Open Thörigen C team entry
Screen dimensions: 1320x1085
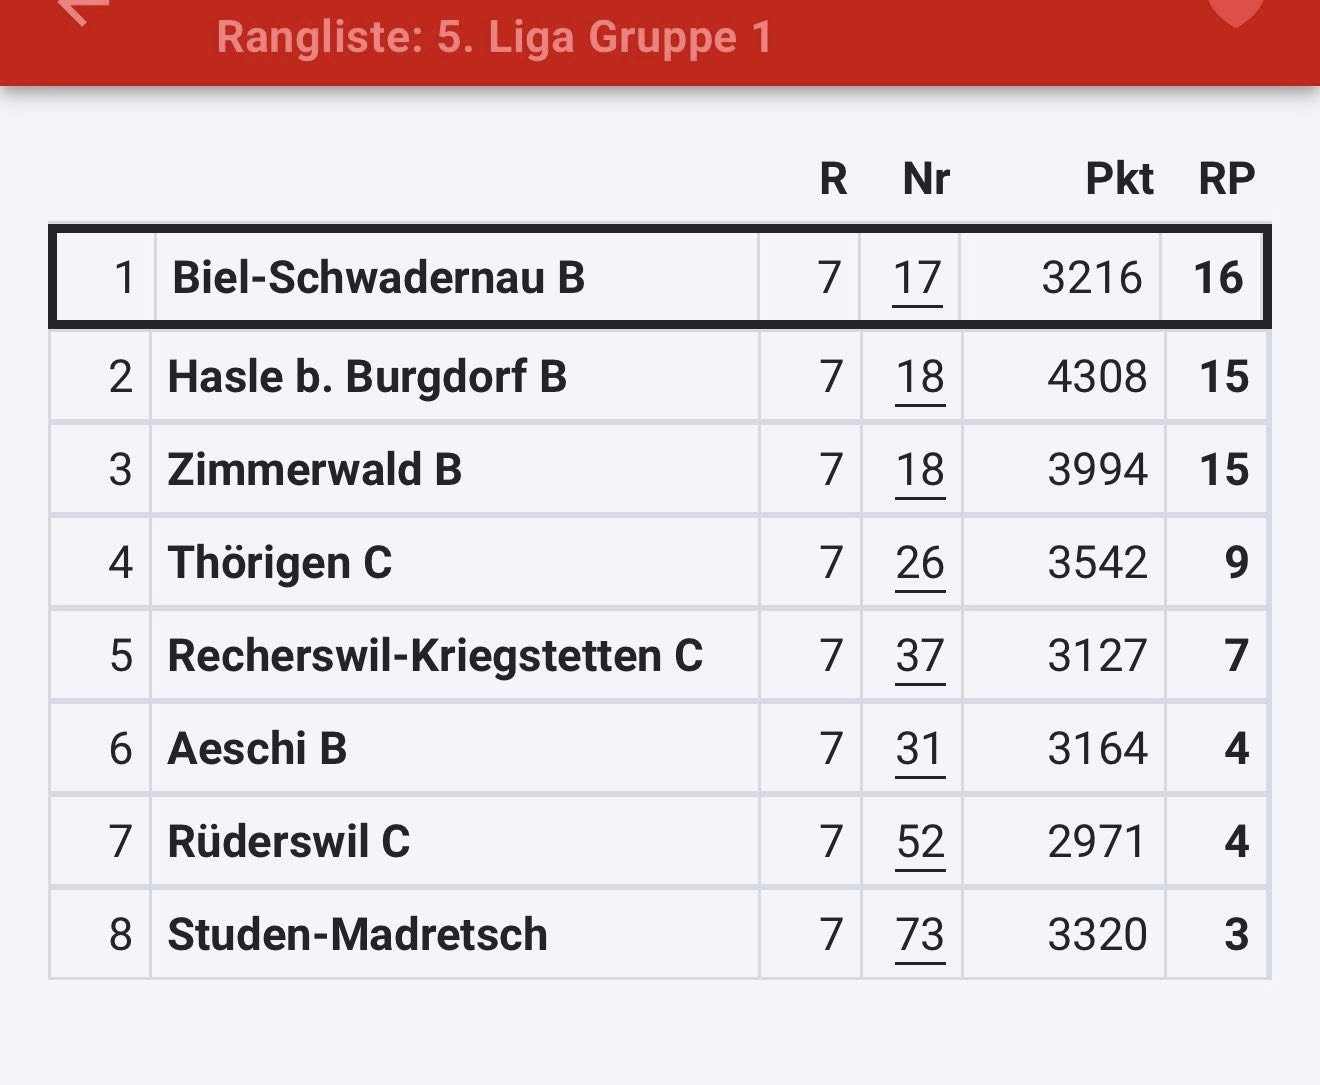pyautogui.click(x=279, y=563)
